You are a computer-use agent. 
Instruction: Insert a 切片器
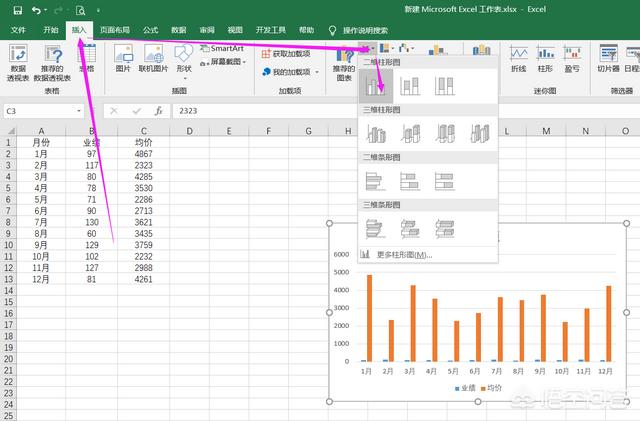click(609, 58)
